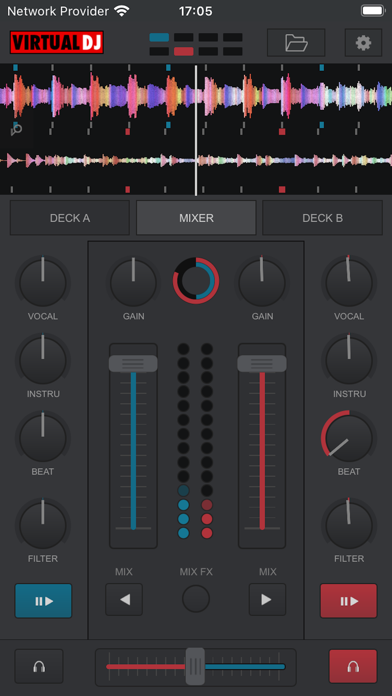Viewport: 392px width, 696px height.
Task: Click the right deck FILTER knob
Action: point(349,525)
